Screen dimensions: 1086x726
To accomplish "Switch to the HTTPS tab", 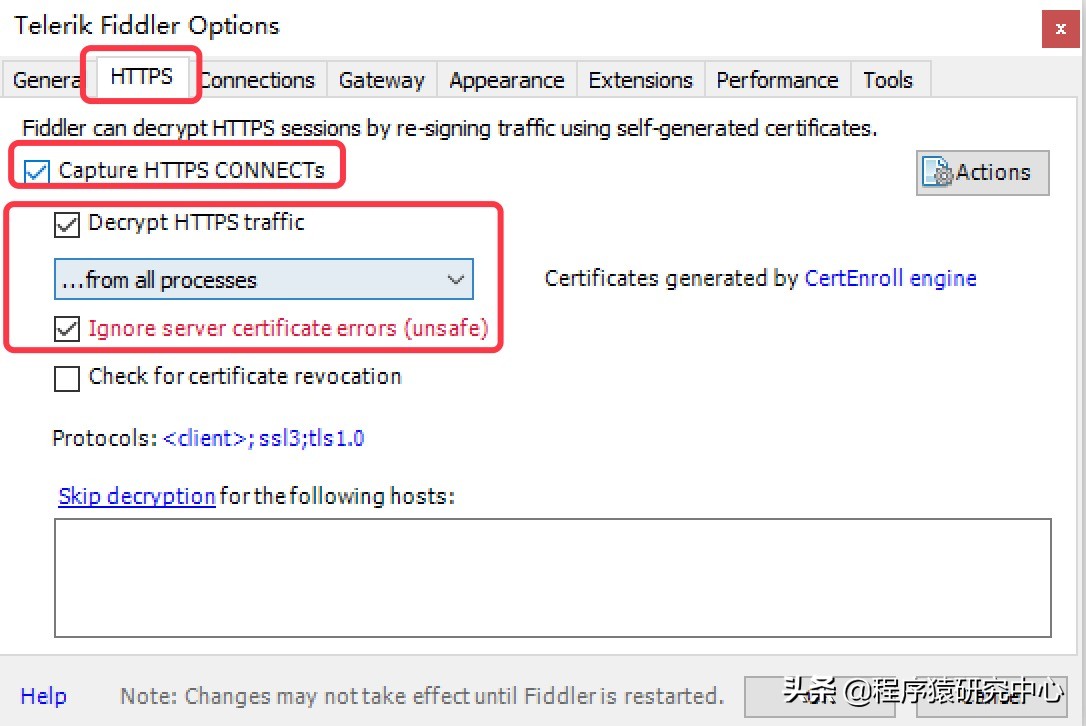I will (140, 78).
